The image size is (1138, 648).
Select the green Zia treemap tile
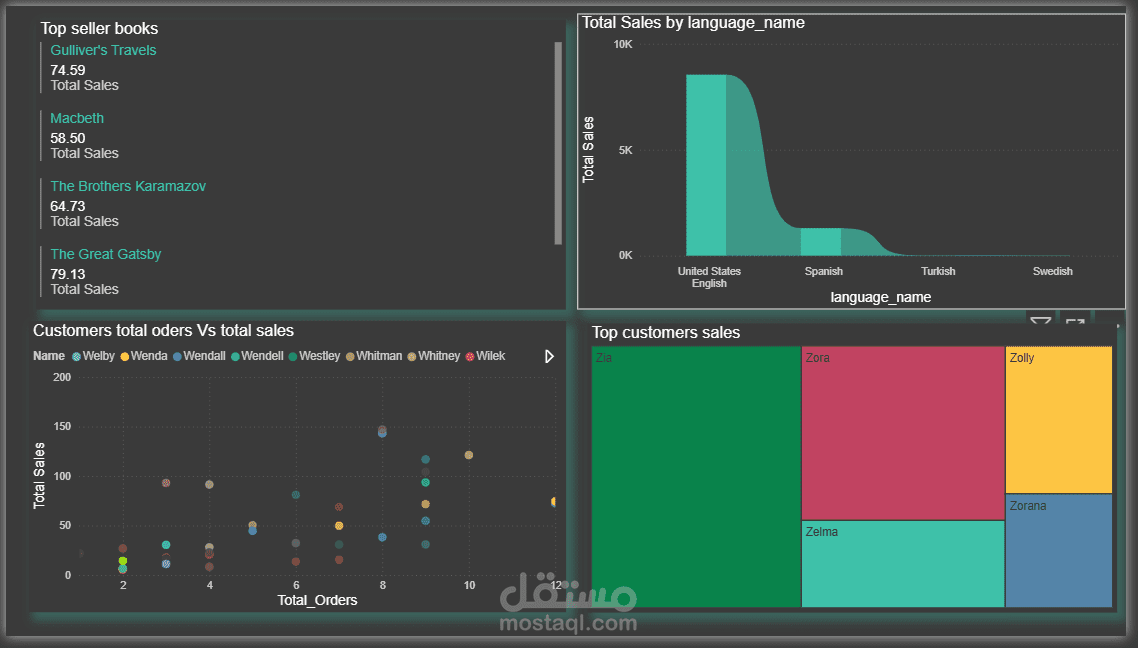[696, 476]
